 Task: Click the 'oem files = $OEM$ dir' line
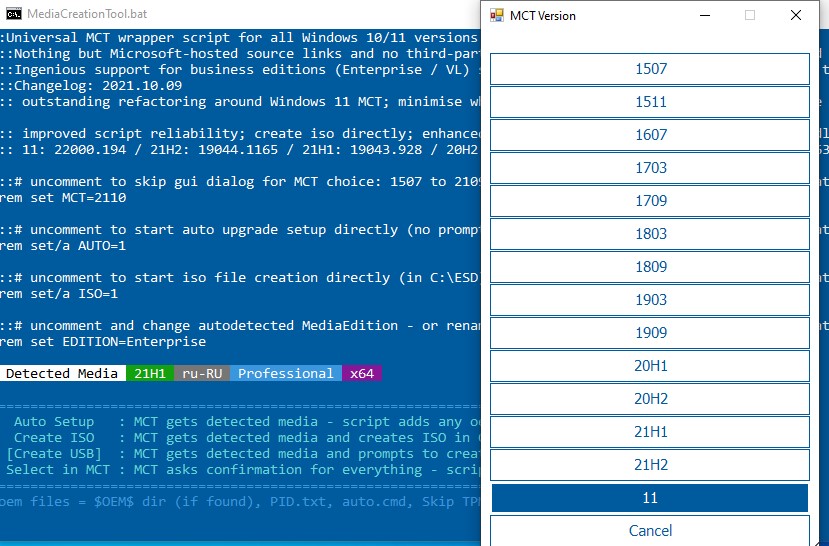(x=240, y=502)
